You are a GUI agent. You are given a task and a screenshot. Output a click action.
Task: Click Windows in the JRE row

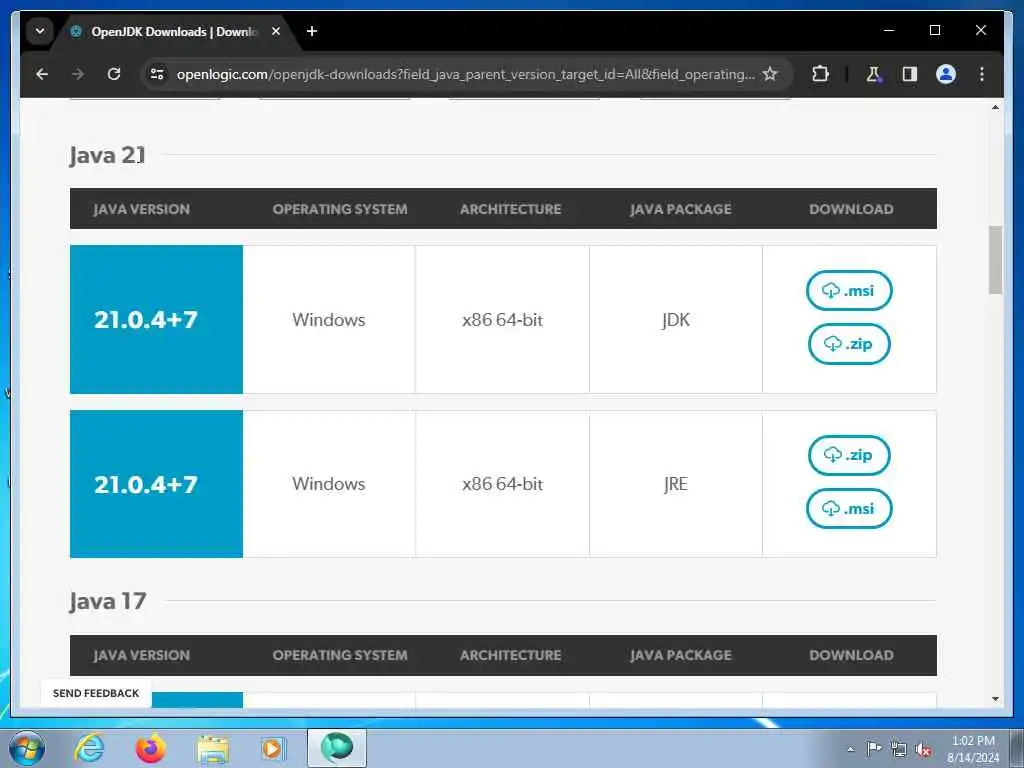[328, 484]
